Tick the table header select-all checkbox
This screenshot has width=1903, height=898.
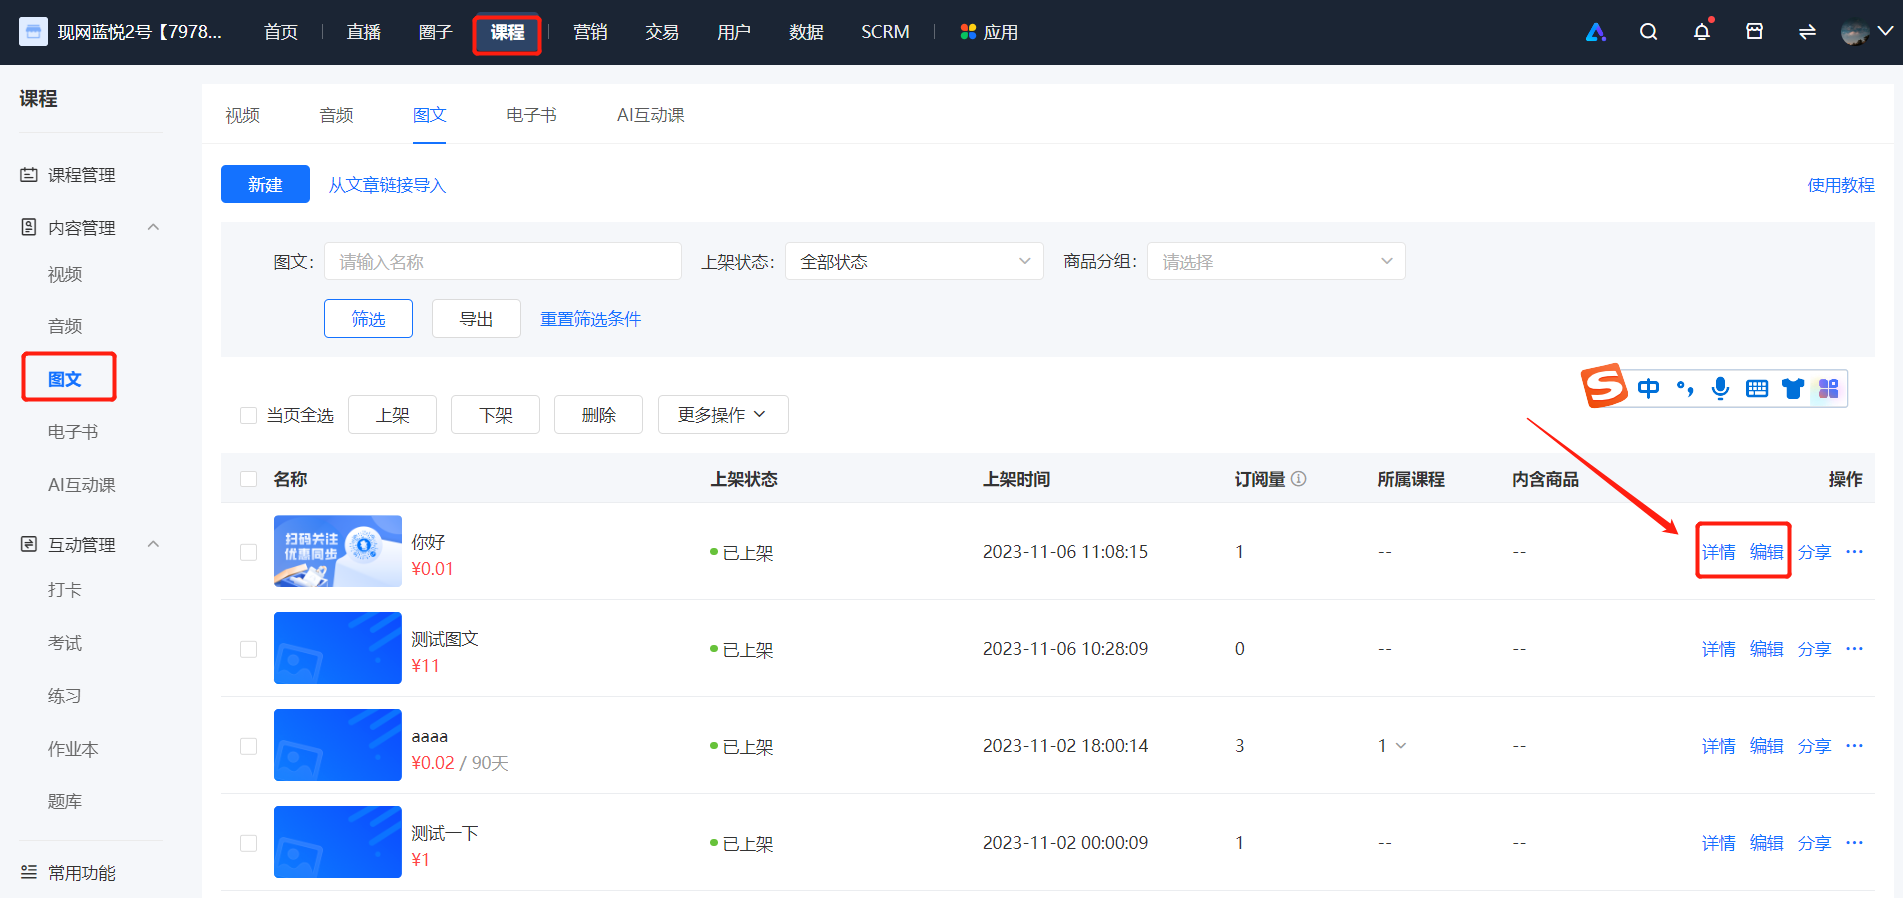tap(249, 479)
